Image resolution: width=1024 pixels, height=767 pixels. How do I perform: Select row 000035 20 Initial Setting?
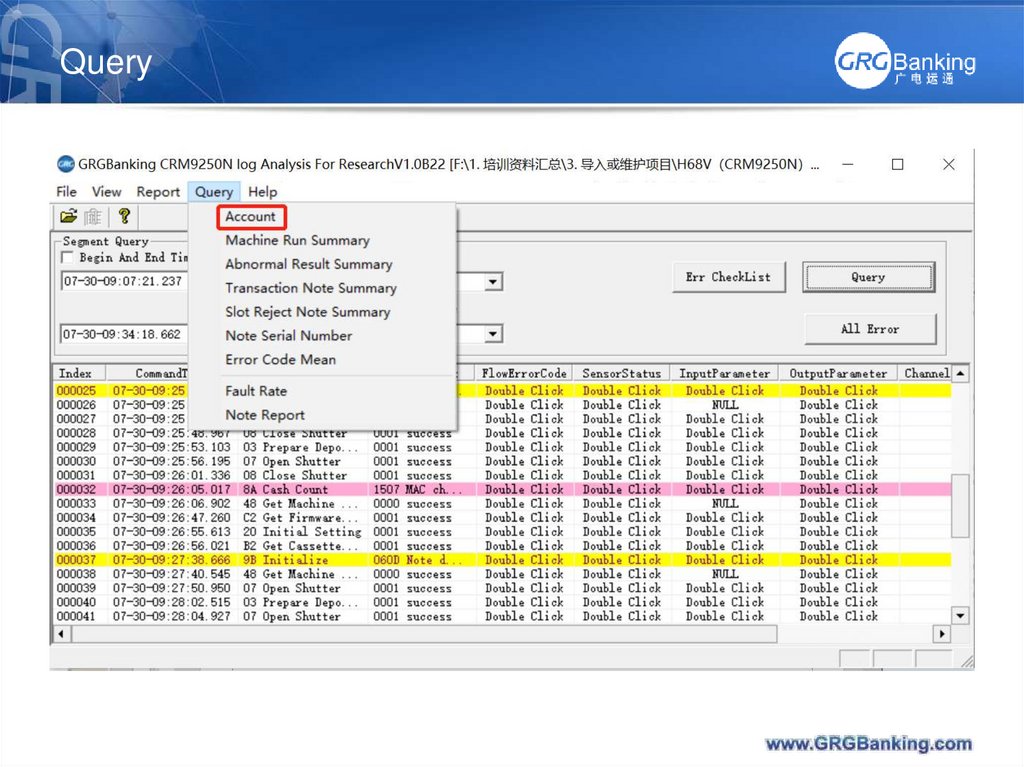pyautogui.click(x=502, y=532)
